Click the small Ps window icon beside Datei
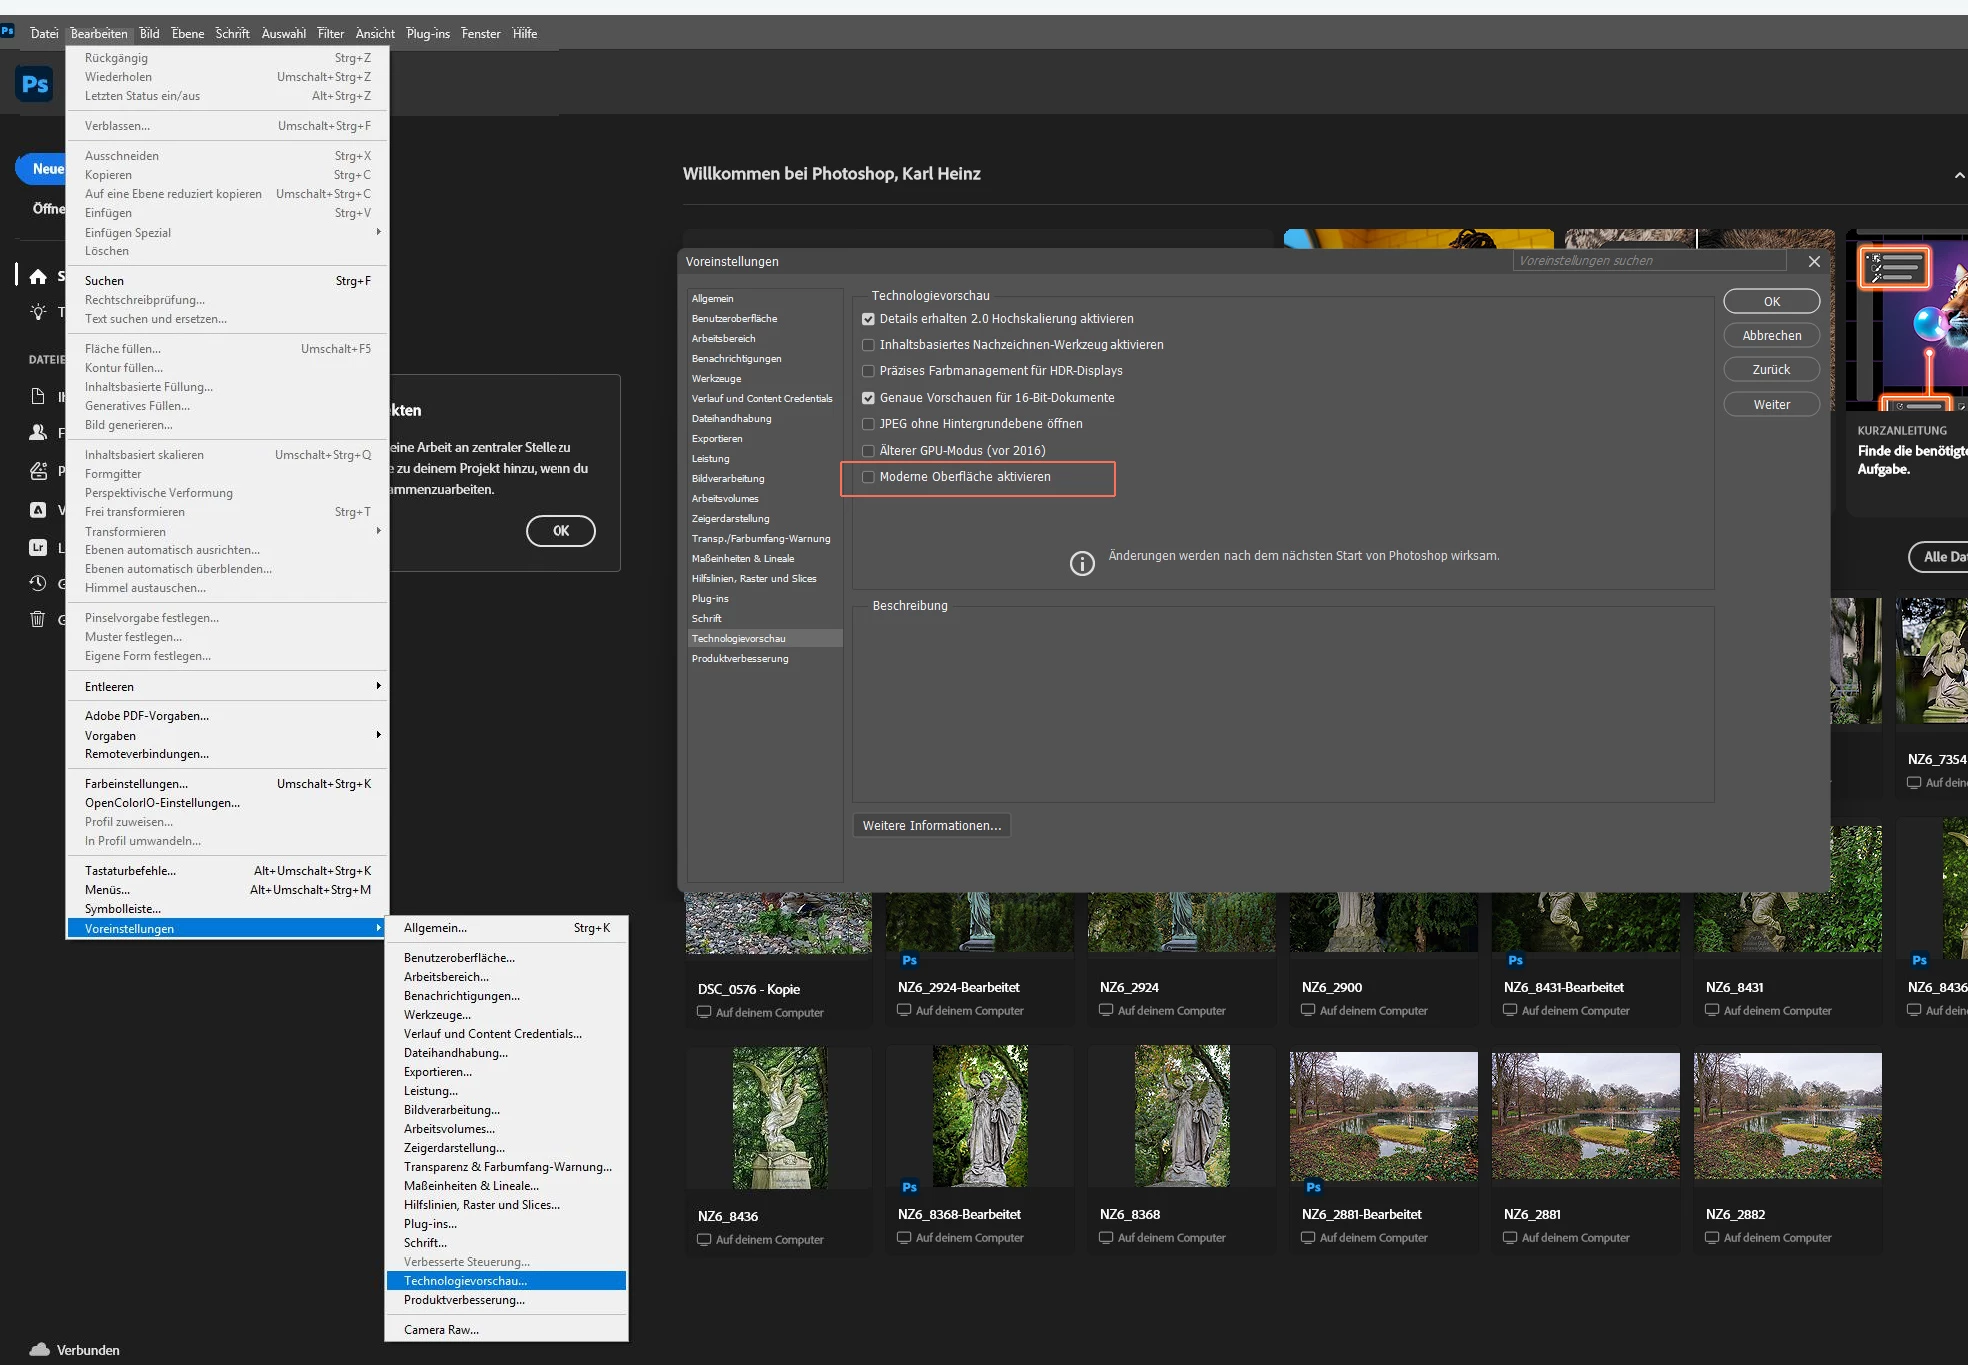1968x1365 pixels. pos(8,32)
